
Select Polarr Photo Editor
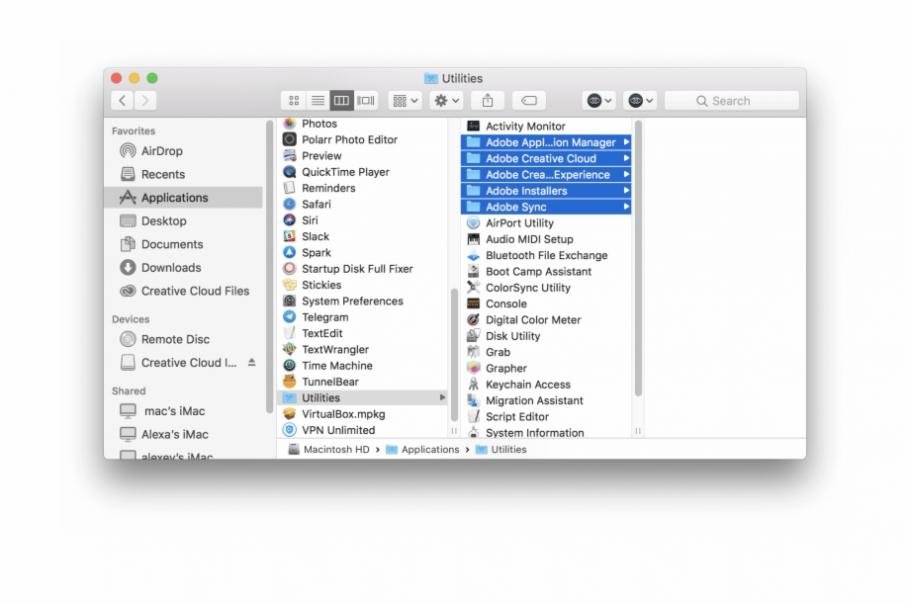click(364, 140)
